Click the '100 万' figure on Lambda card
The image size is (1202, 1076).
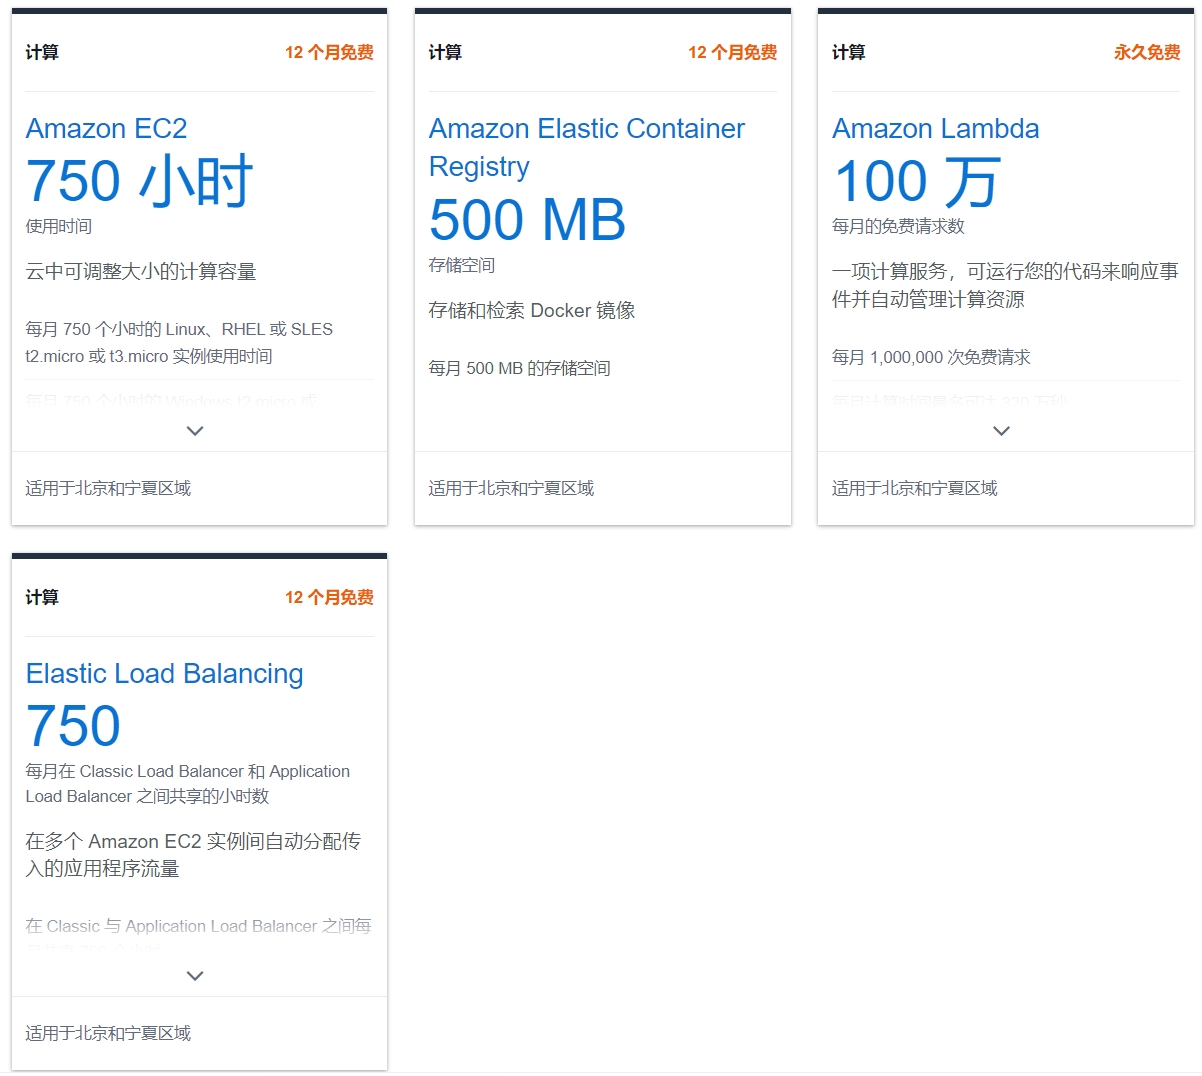coord(916,181)
